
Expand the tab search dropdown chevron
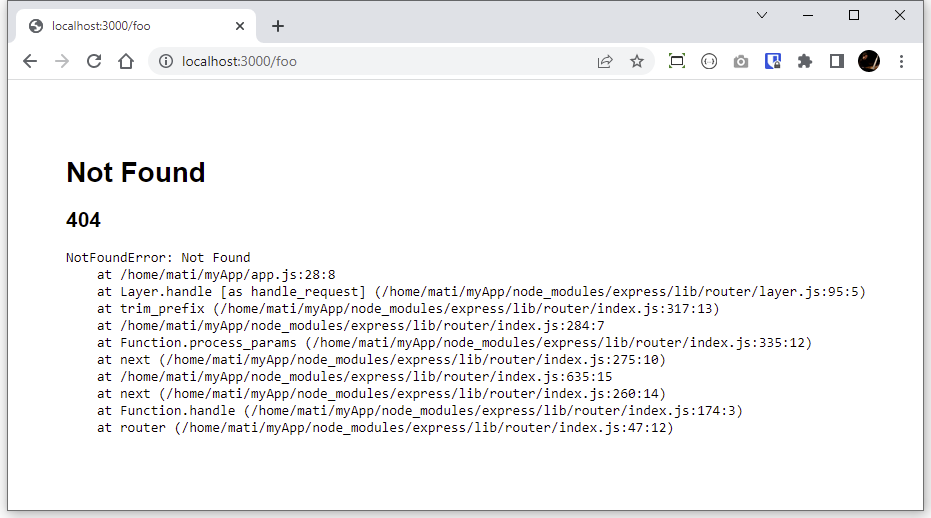click(762, 15)
